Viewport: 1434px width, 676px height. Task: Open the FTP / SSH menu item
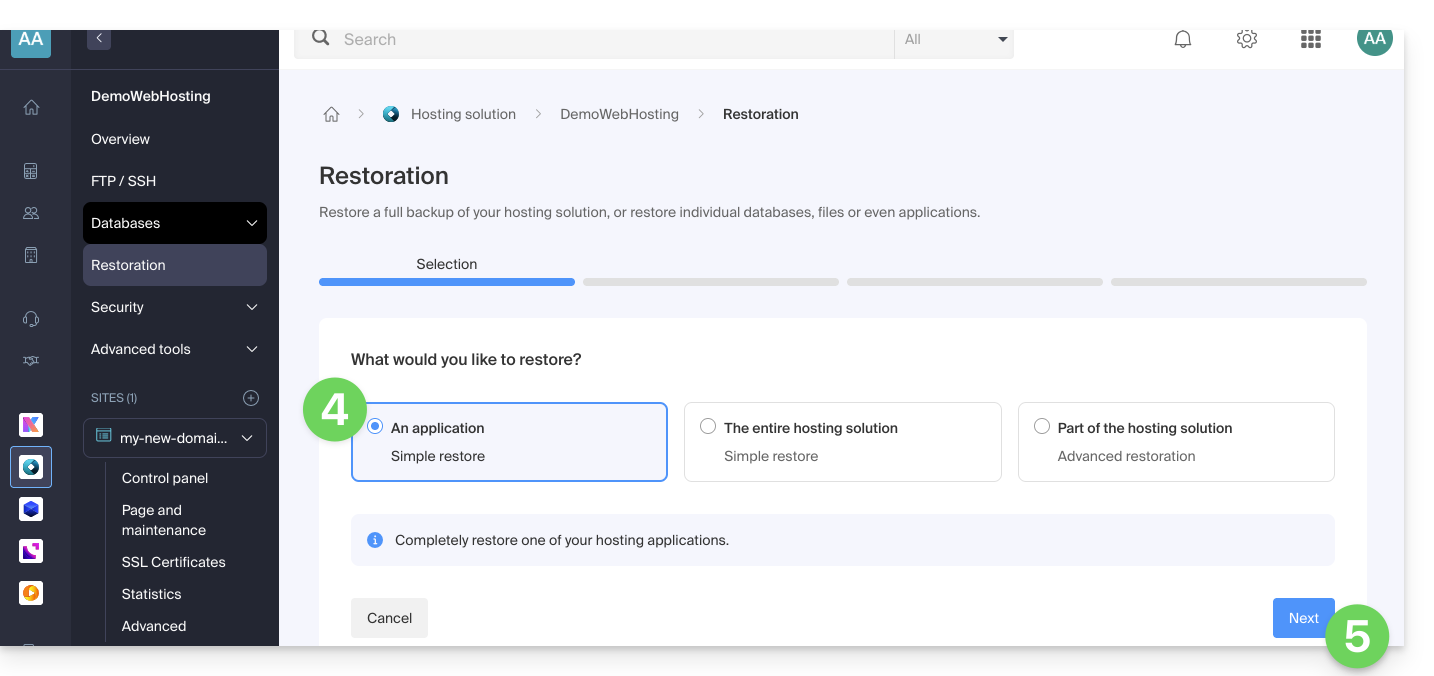point(123,181)
